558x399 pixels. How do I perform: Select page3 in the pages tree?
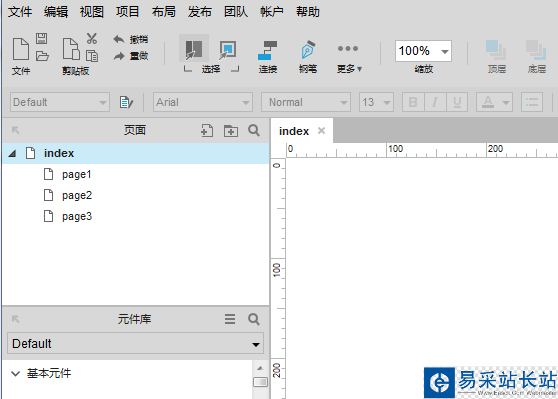click(x=77, y=216)
